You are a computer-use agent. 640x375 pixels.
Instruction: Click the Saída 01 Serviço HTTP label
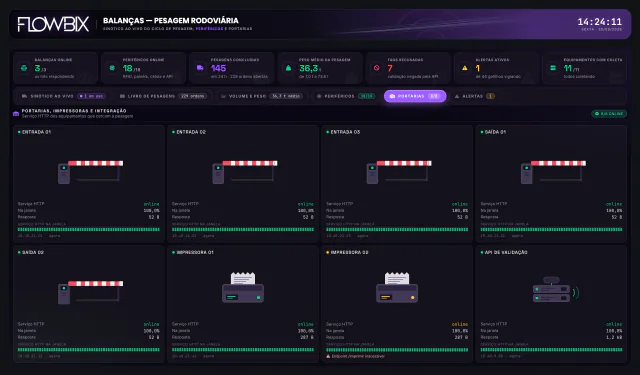[493, 204]
